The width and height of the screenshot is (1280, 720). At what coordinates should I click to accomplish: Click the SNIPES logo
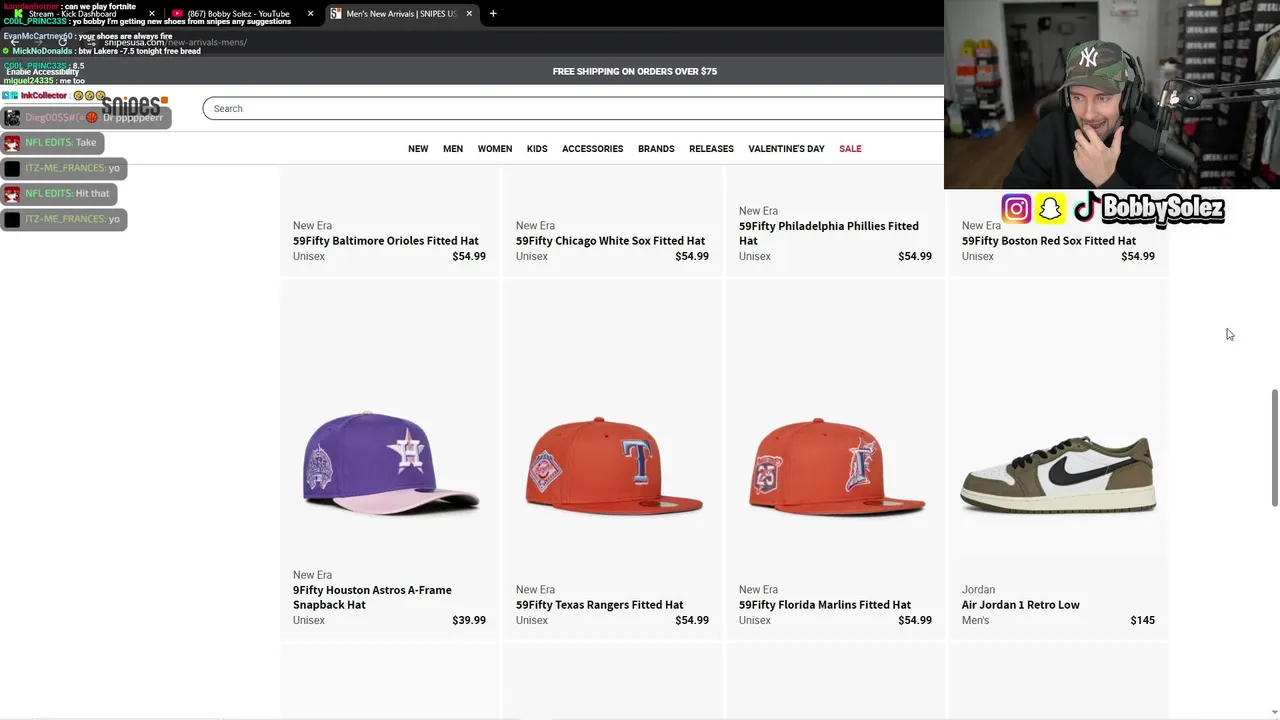(x=135, y=106)
